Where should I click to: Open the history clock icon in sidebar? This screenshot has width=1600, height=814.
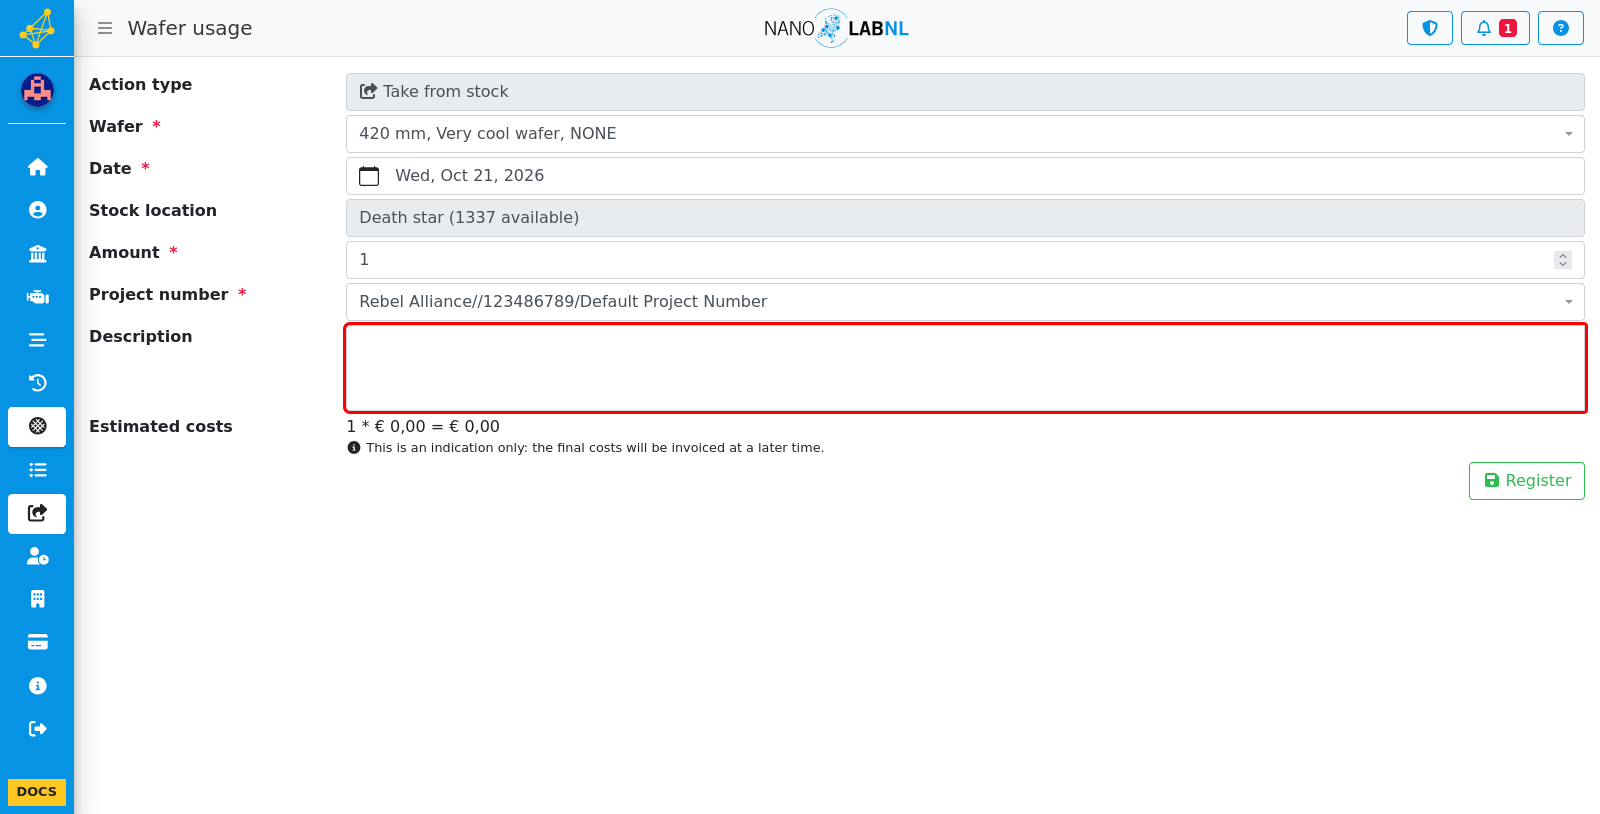click(37, 383)
